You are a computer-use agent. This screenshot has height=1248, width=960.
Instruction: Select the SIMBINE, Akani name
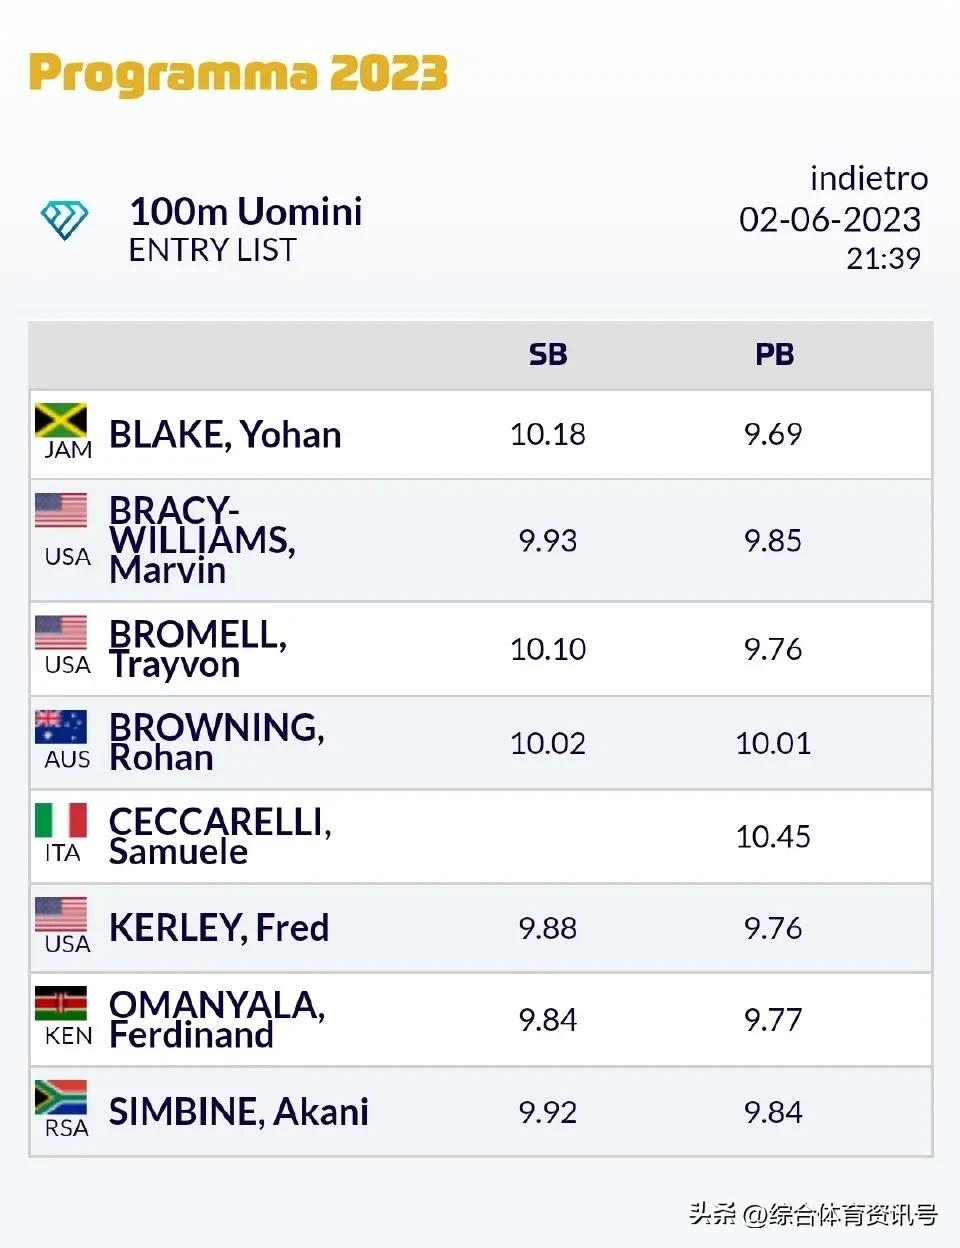(x=239, y=1112)
